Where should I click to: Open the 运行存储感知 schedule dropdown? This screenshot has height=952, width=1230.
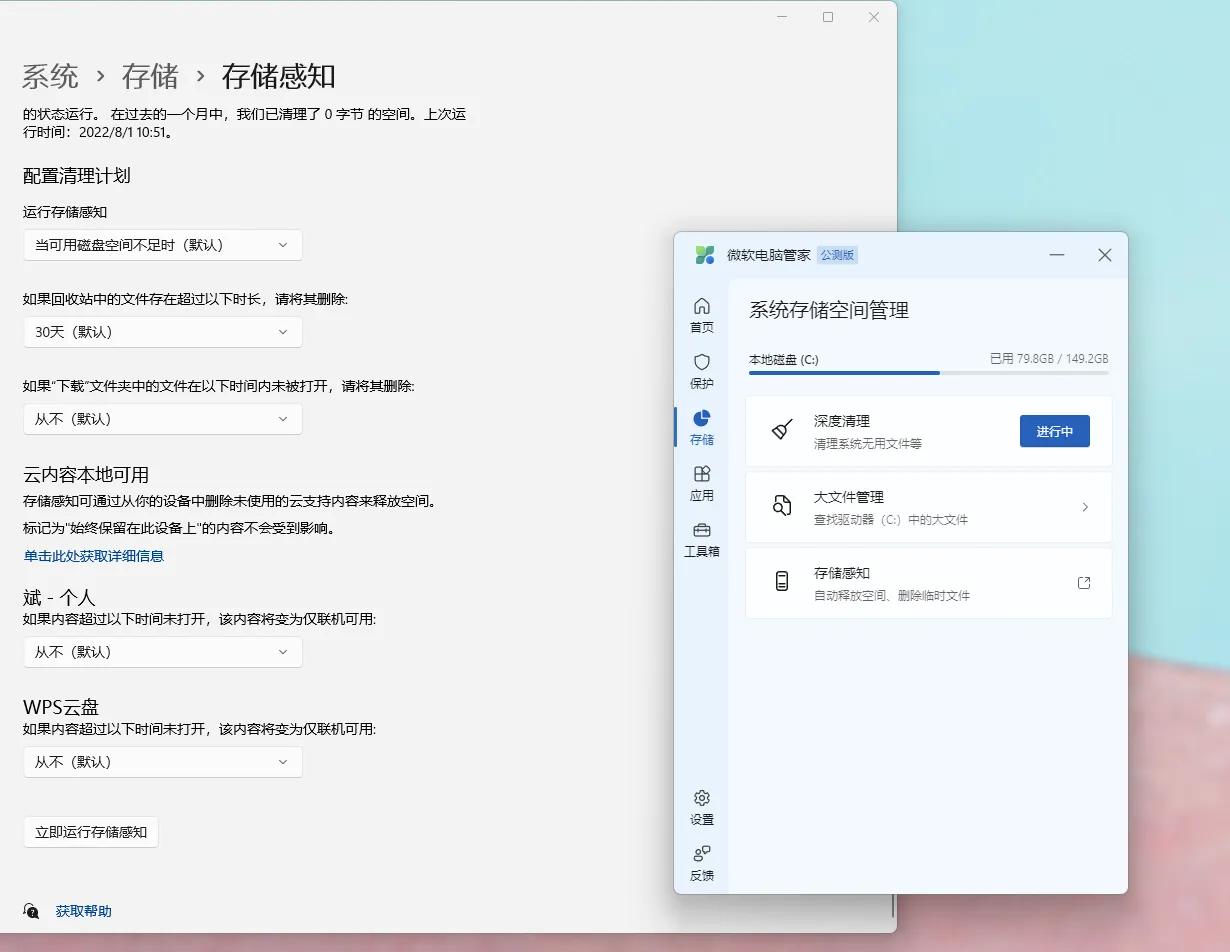(162, 245)
